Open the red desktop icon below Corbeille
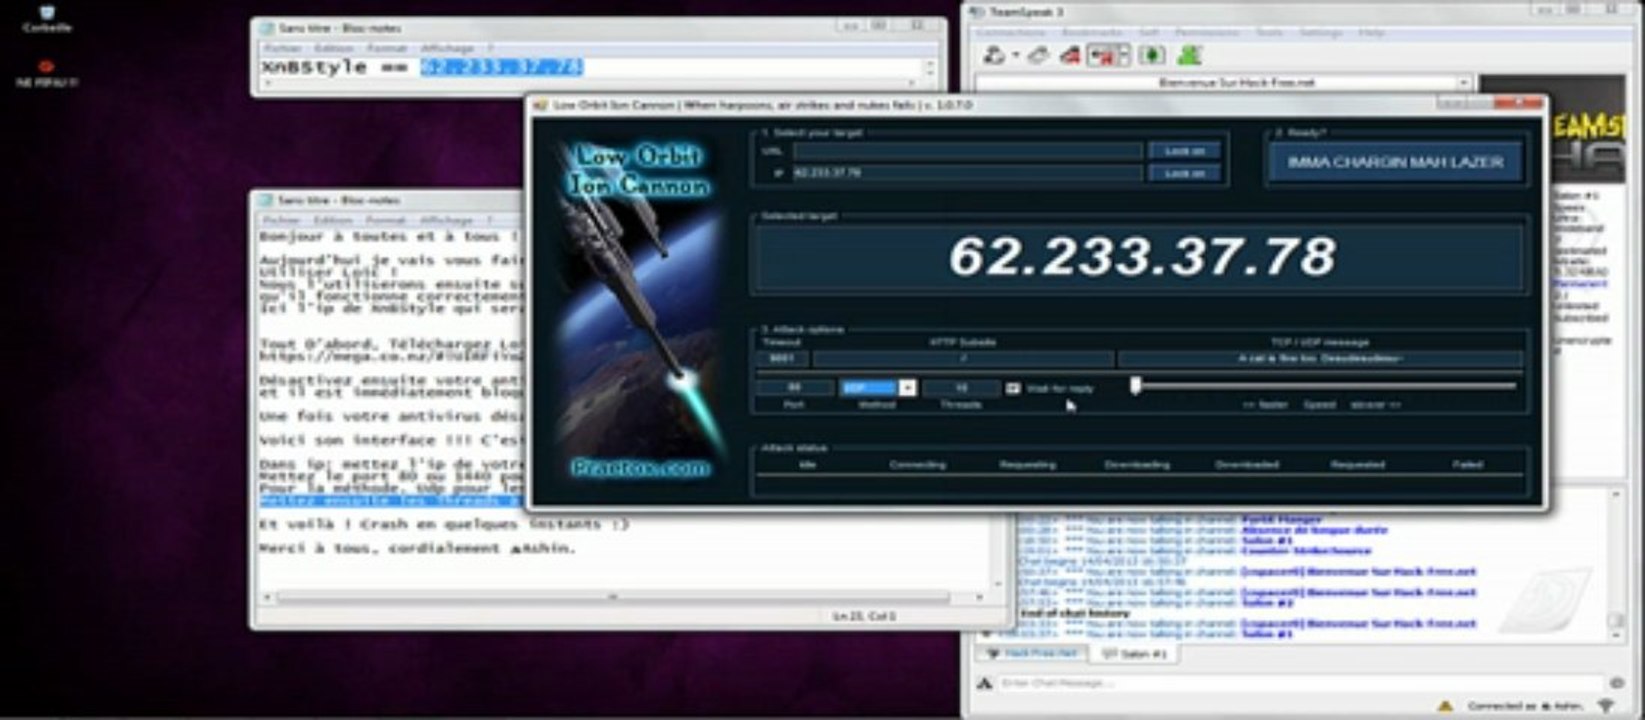The height and width of the screenshot is (720, 1645). click(x=46, y=73)
